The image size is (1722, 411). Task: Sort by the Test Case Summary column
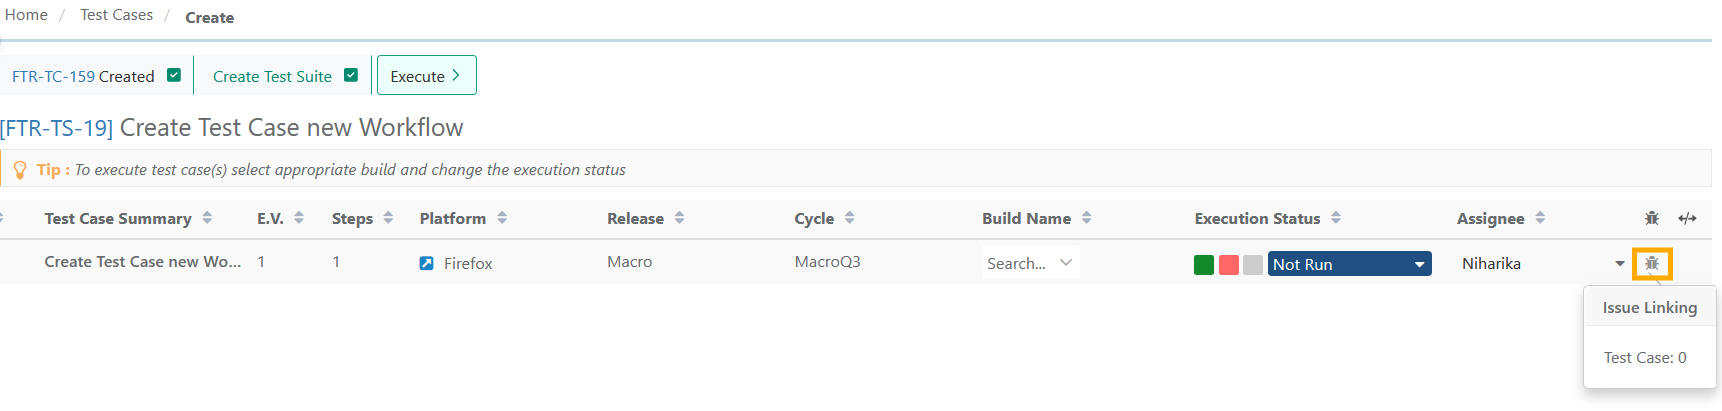point(207,218)
